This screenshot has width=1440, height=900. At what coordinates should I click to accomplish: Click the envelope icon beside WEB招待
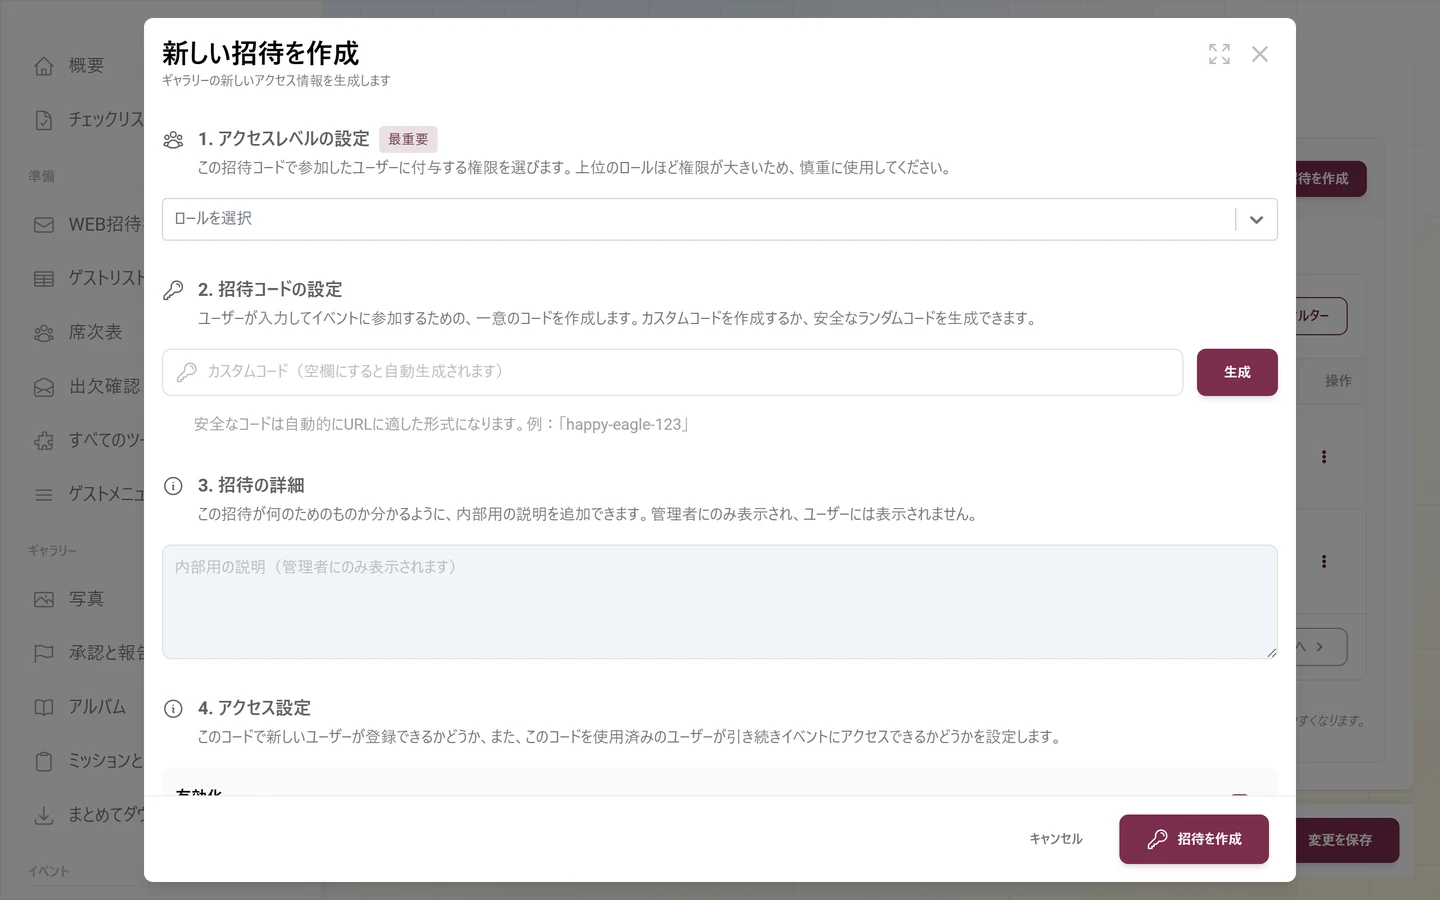tap(44, 225)
